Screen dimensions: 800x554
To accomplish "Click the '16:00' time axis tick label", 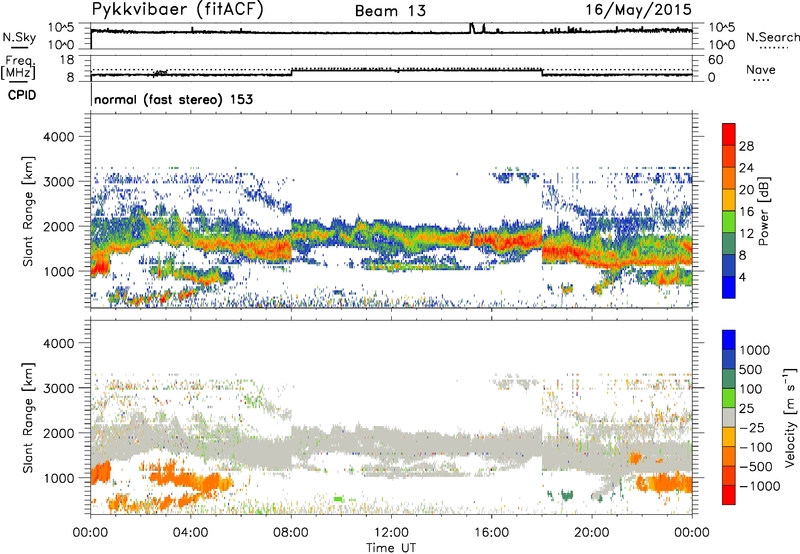I will click(x=491, y=533).
